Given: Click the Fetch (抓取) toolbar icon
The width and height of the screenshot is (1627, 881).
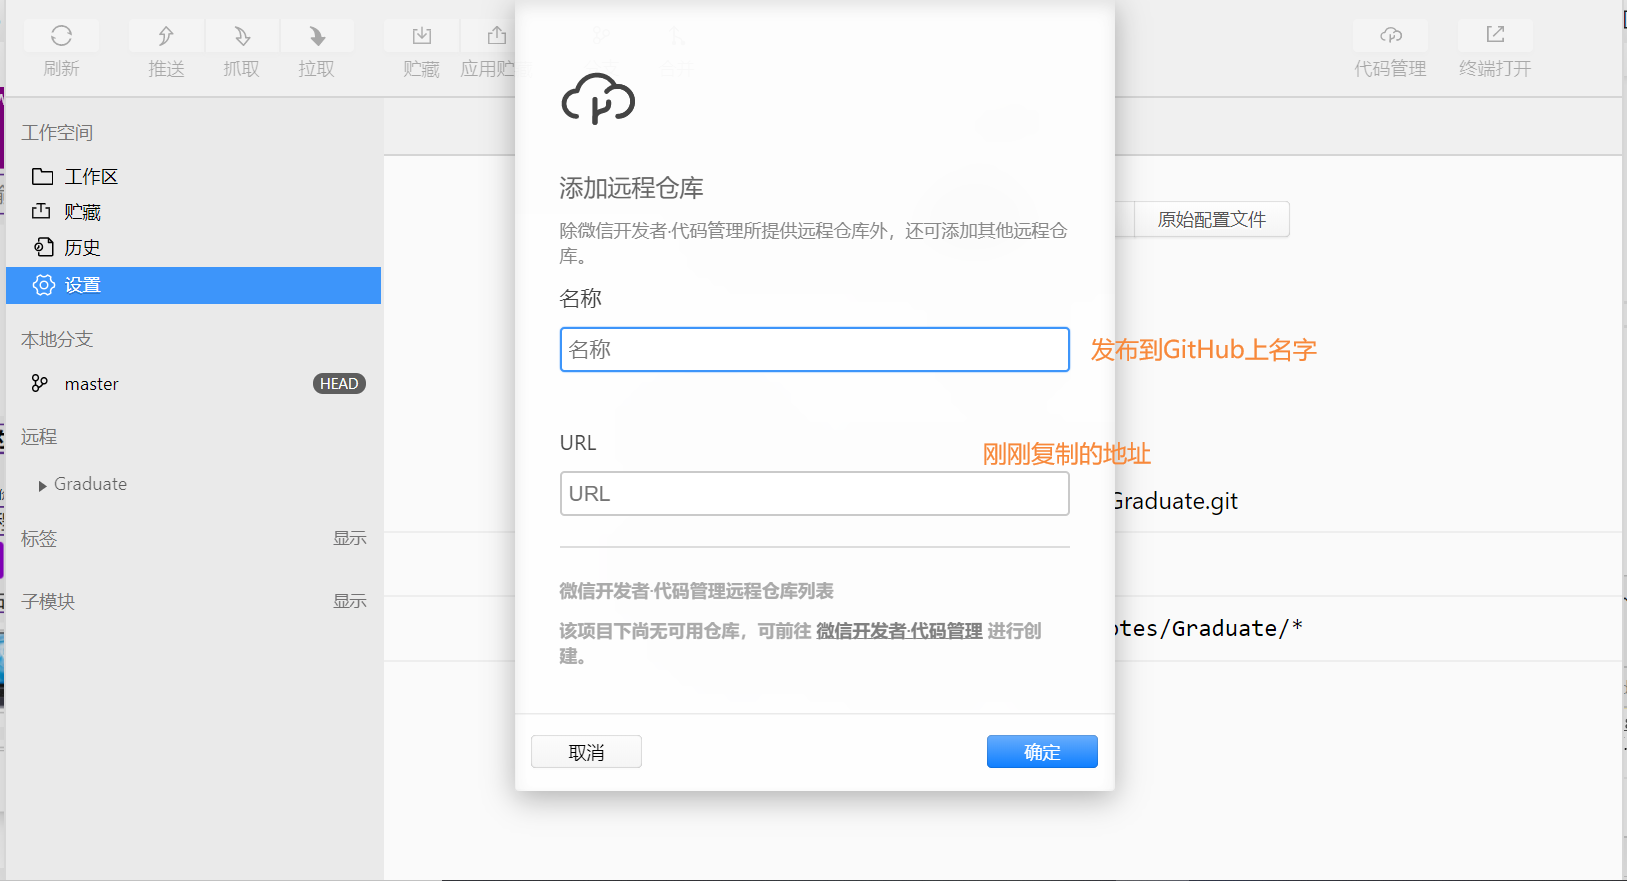Looking at the screenshot, I should pos(242,36).
